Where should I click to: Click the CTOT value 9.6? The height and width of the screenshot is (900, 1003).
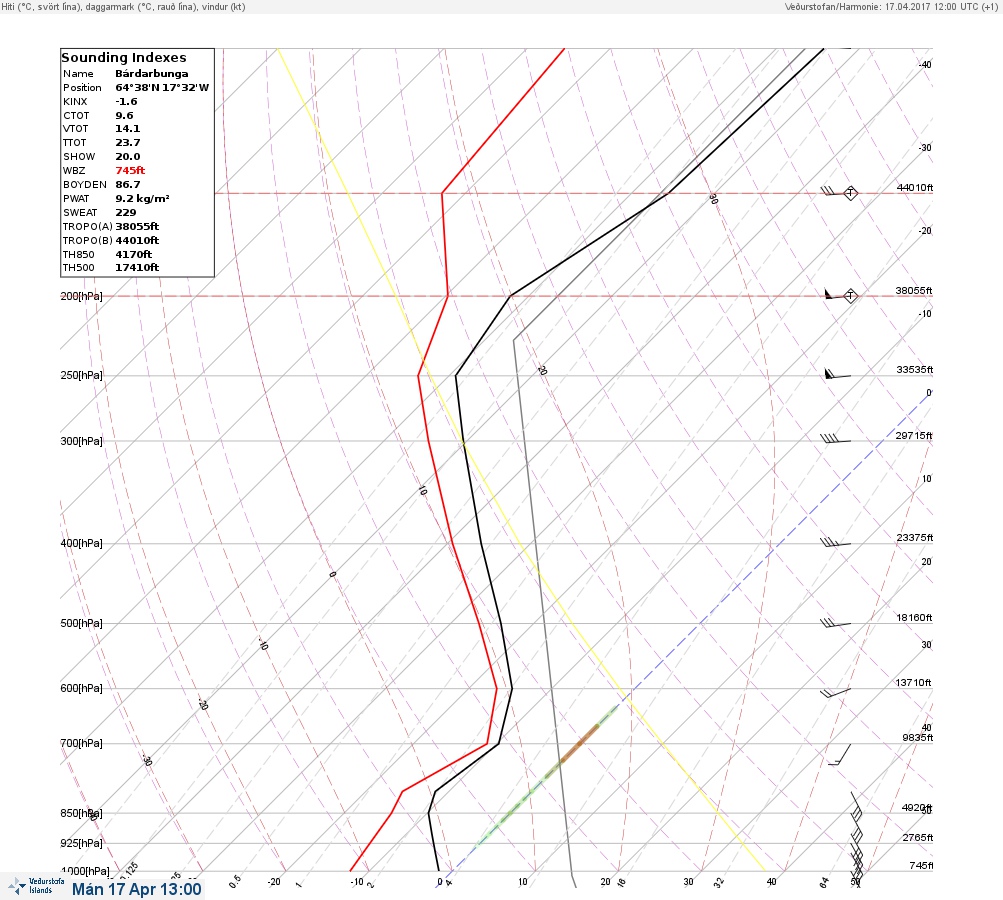pyautogui.click(x=124, y=116)
